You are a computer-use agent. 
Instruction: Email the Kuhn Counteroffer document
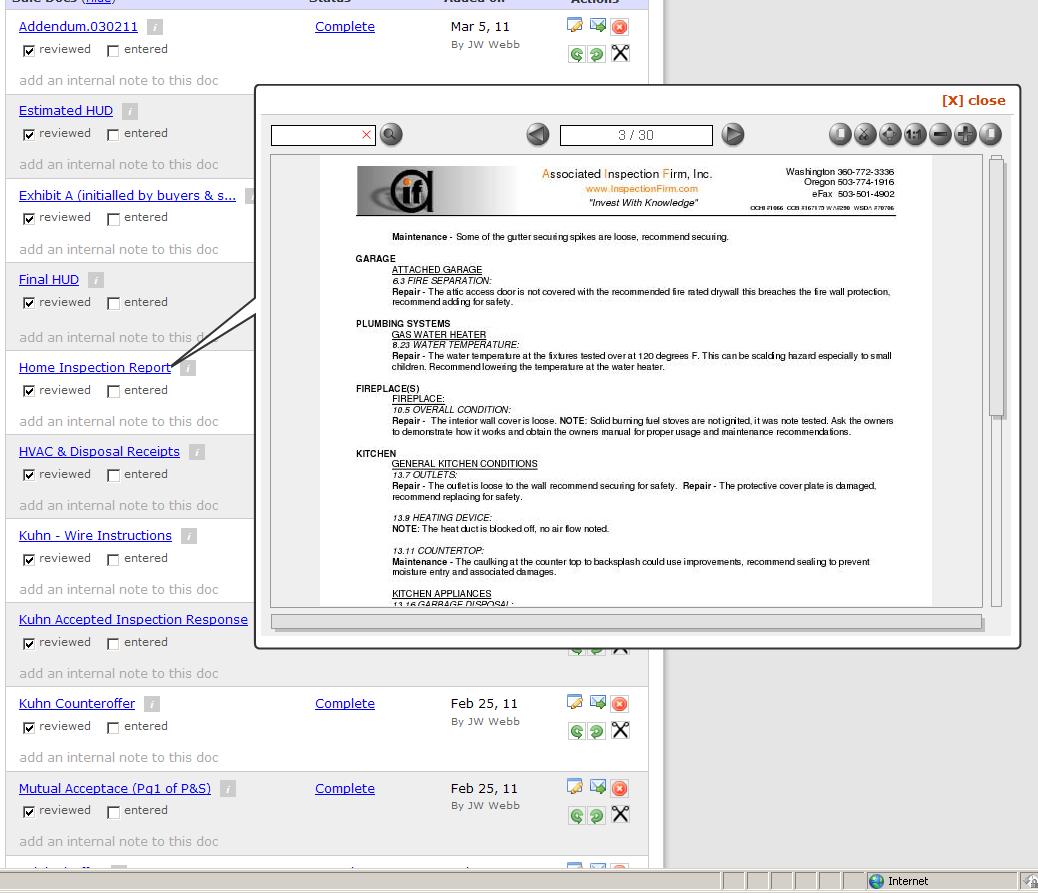click(598, 703)
